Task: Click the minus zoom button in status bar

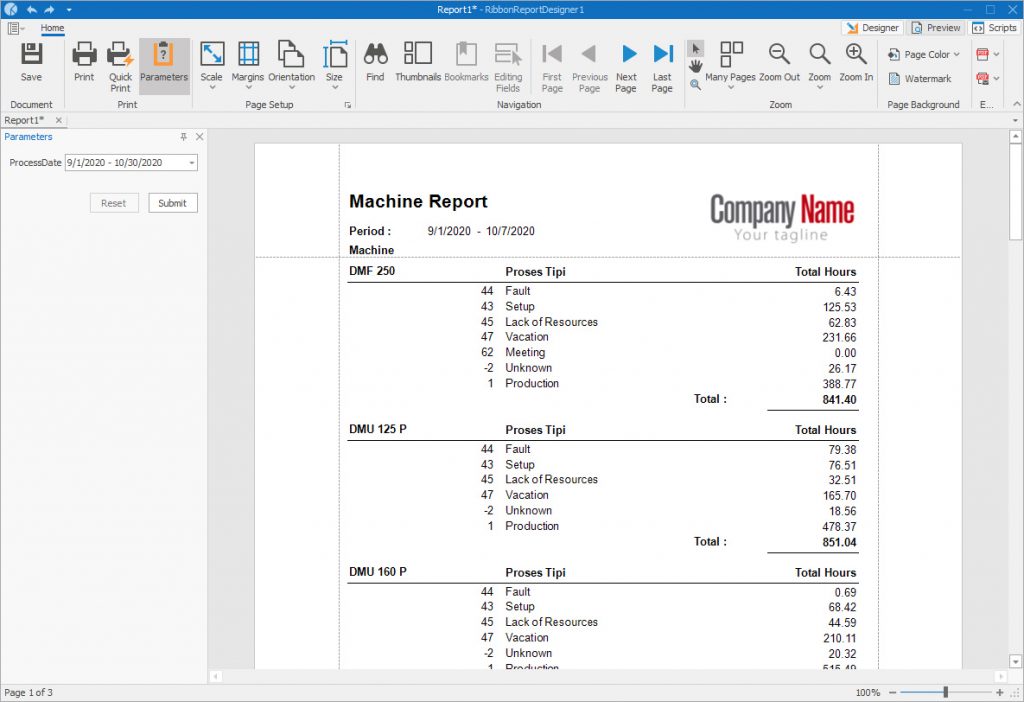Action: [x=893, y=692]
